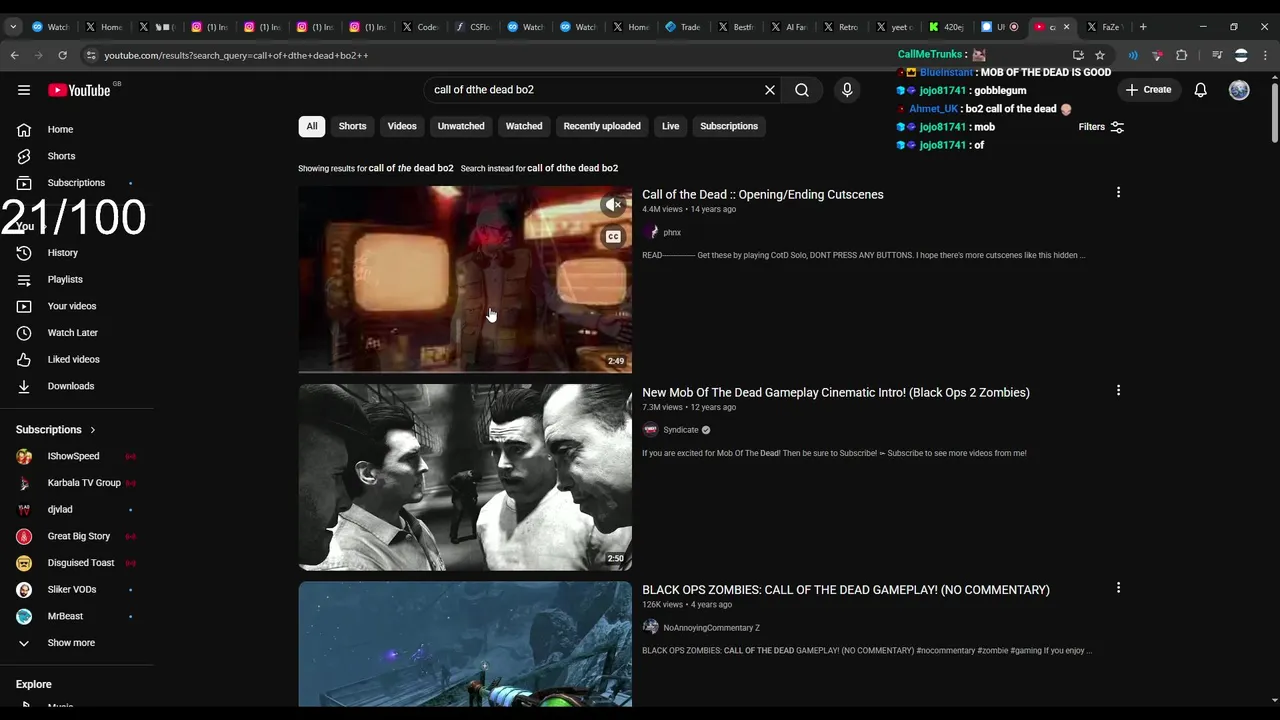
Task: Toggle captions on the video preview
Action: (613, 237)
